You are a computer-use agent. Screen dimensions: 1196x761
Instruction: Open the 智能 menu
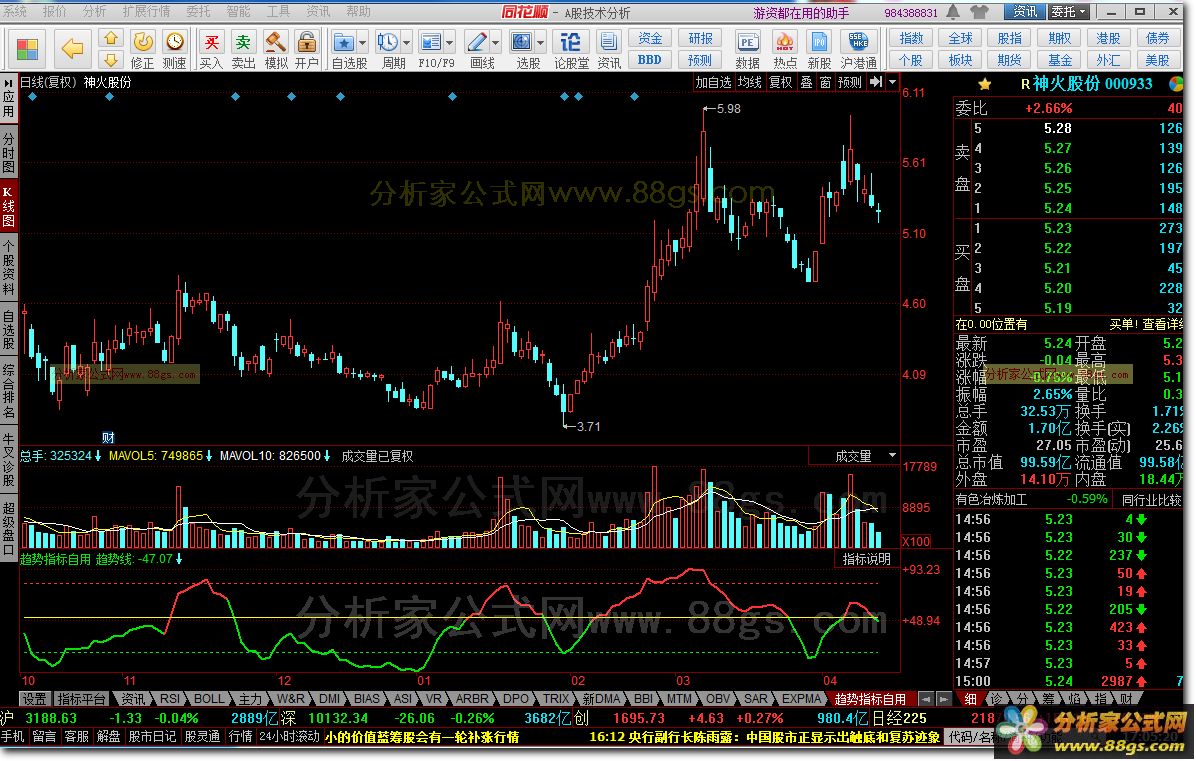click(x=239, y=11)
